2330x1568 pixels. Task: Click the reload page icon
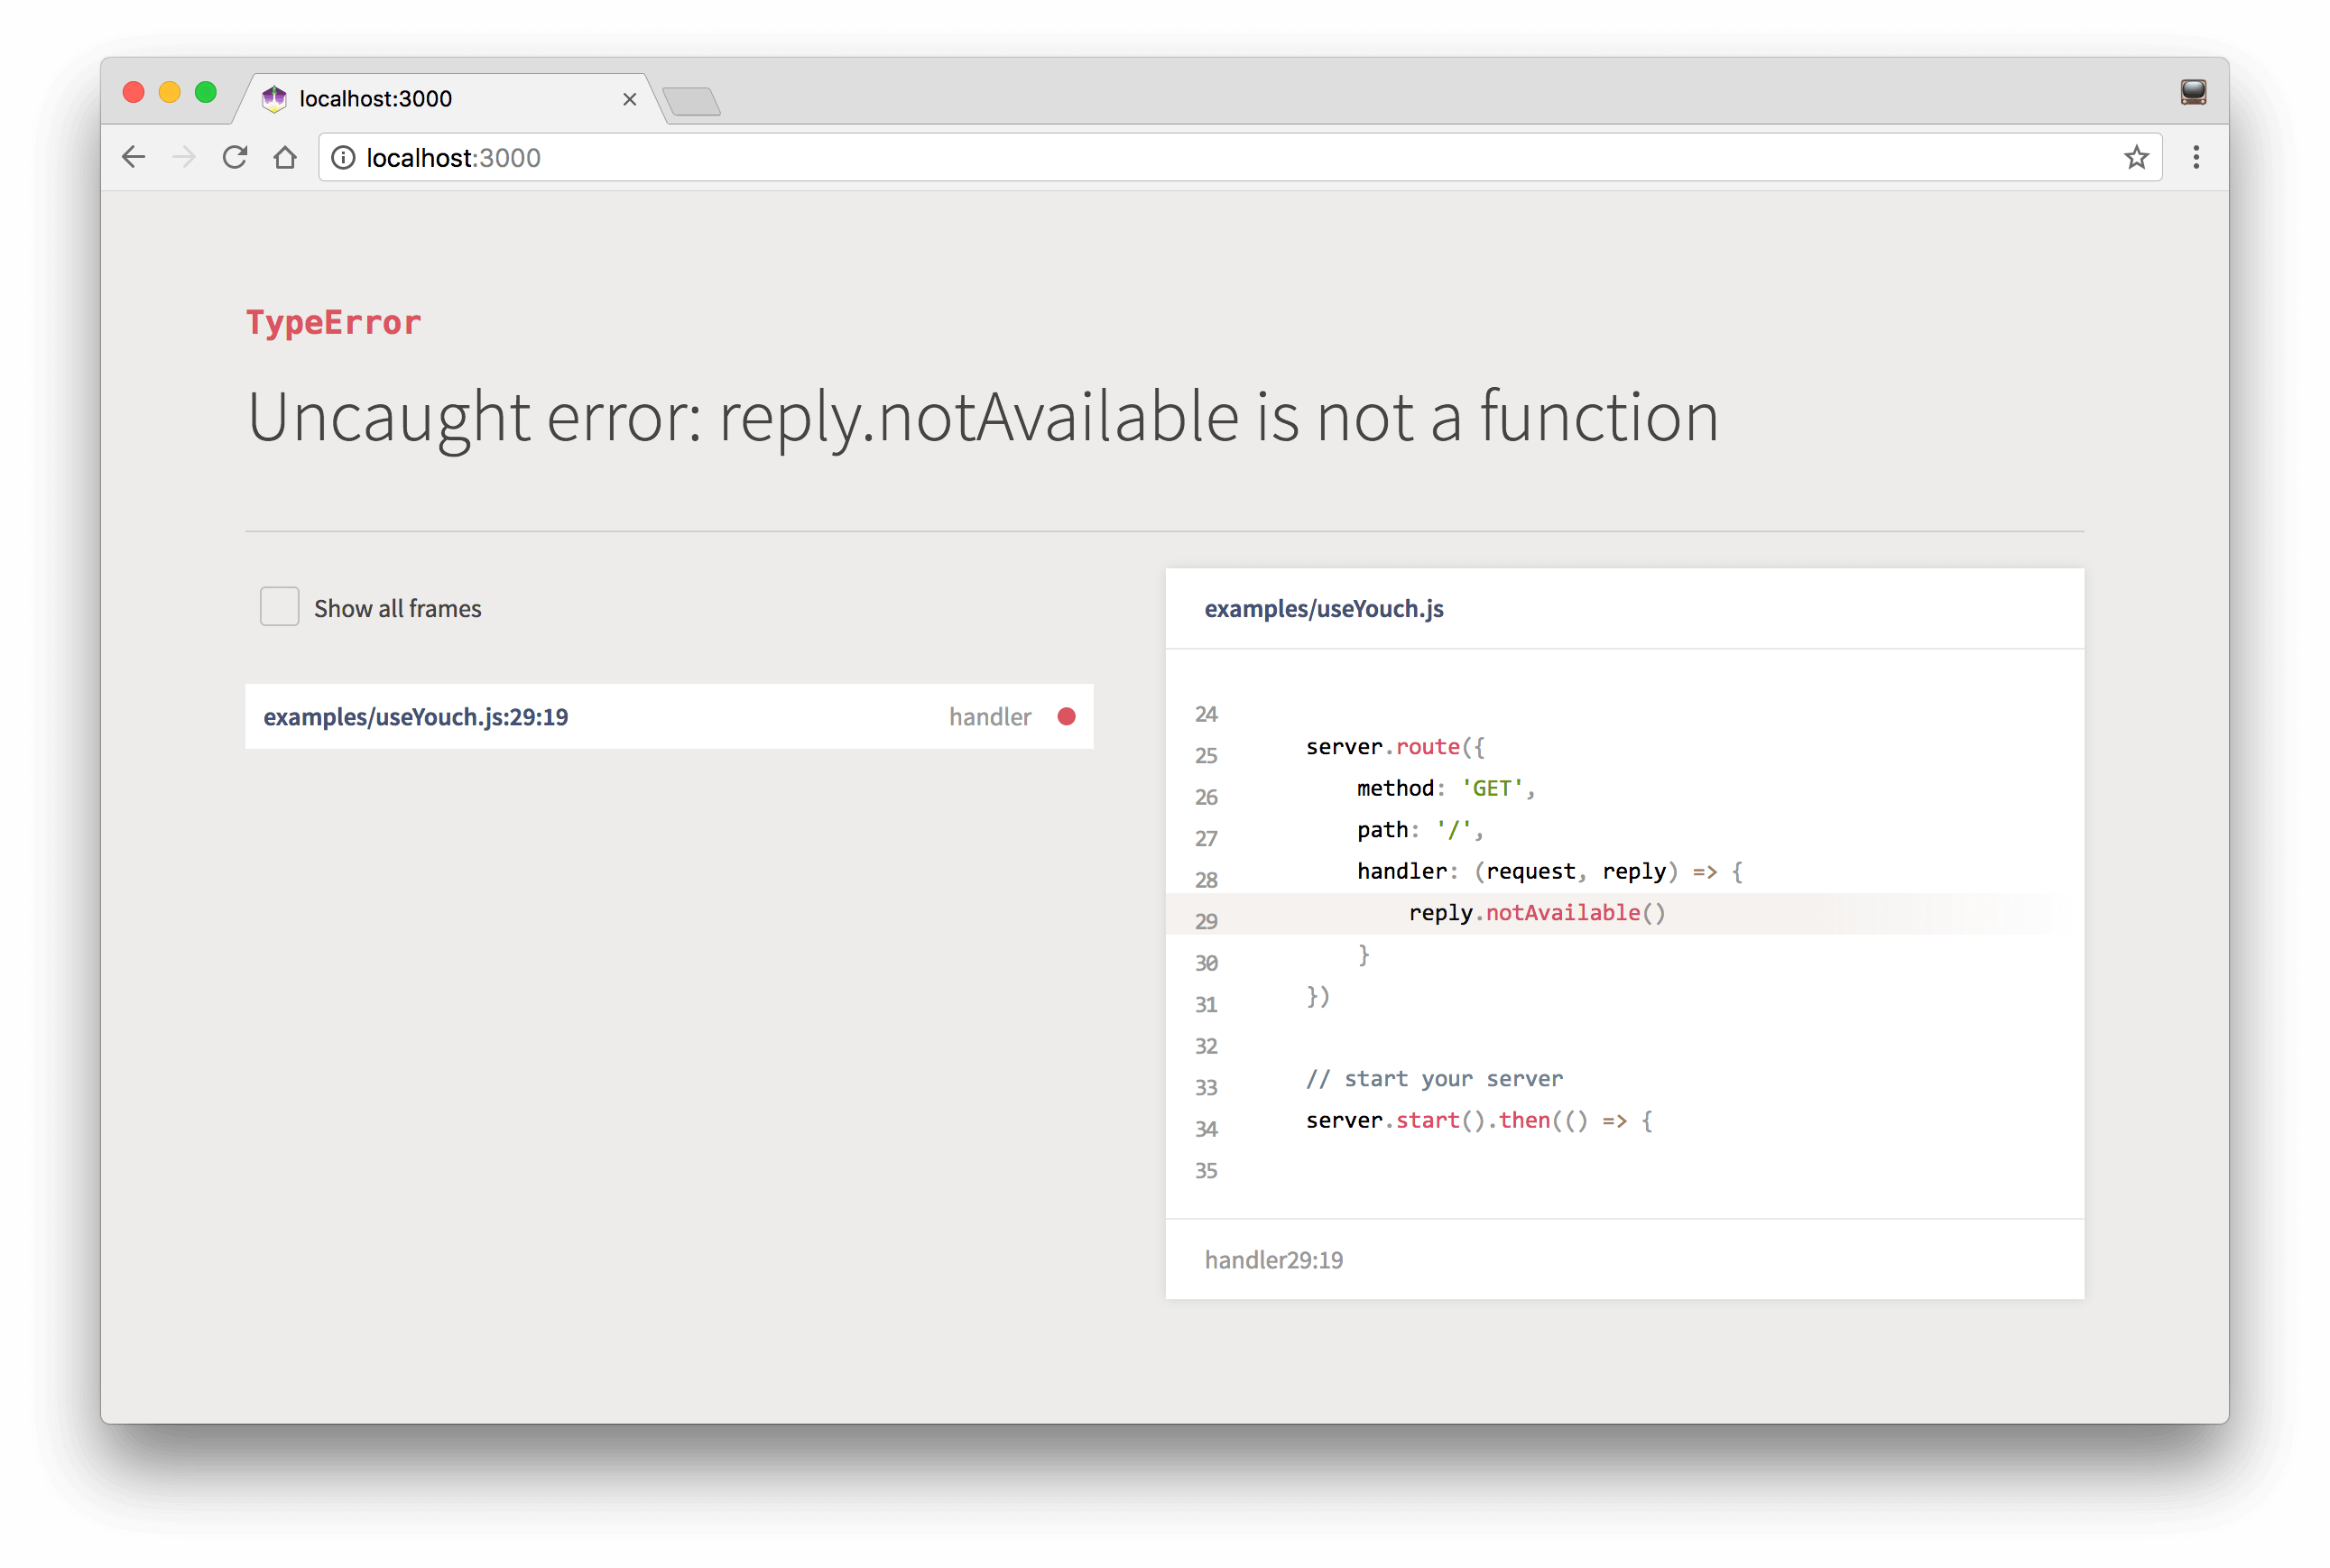(x=233, y=158)
